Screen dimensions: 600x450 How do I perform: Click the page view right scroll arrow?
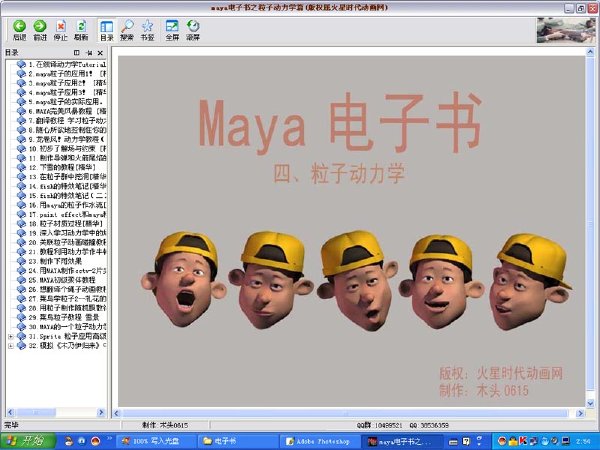[580, 413]
